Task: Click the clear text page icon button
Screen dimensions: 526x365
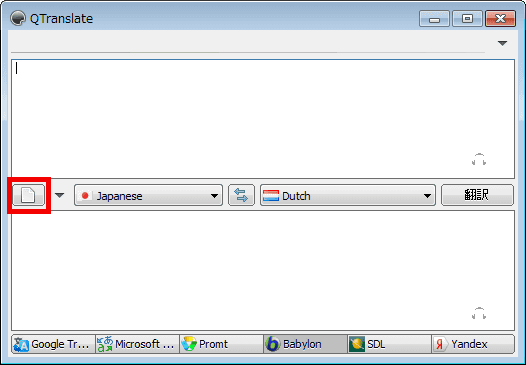Action: pyautogui.click(x=29, y=195)
